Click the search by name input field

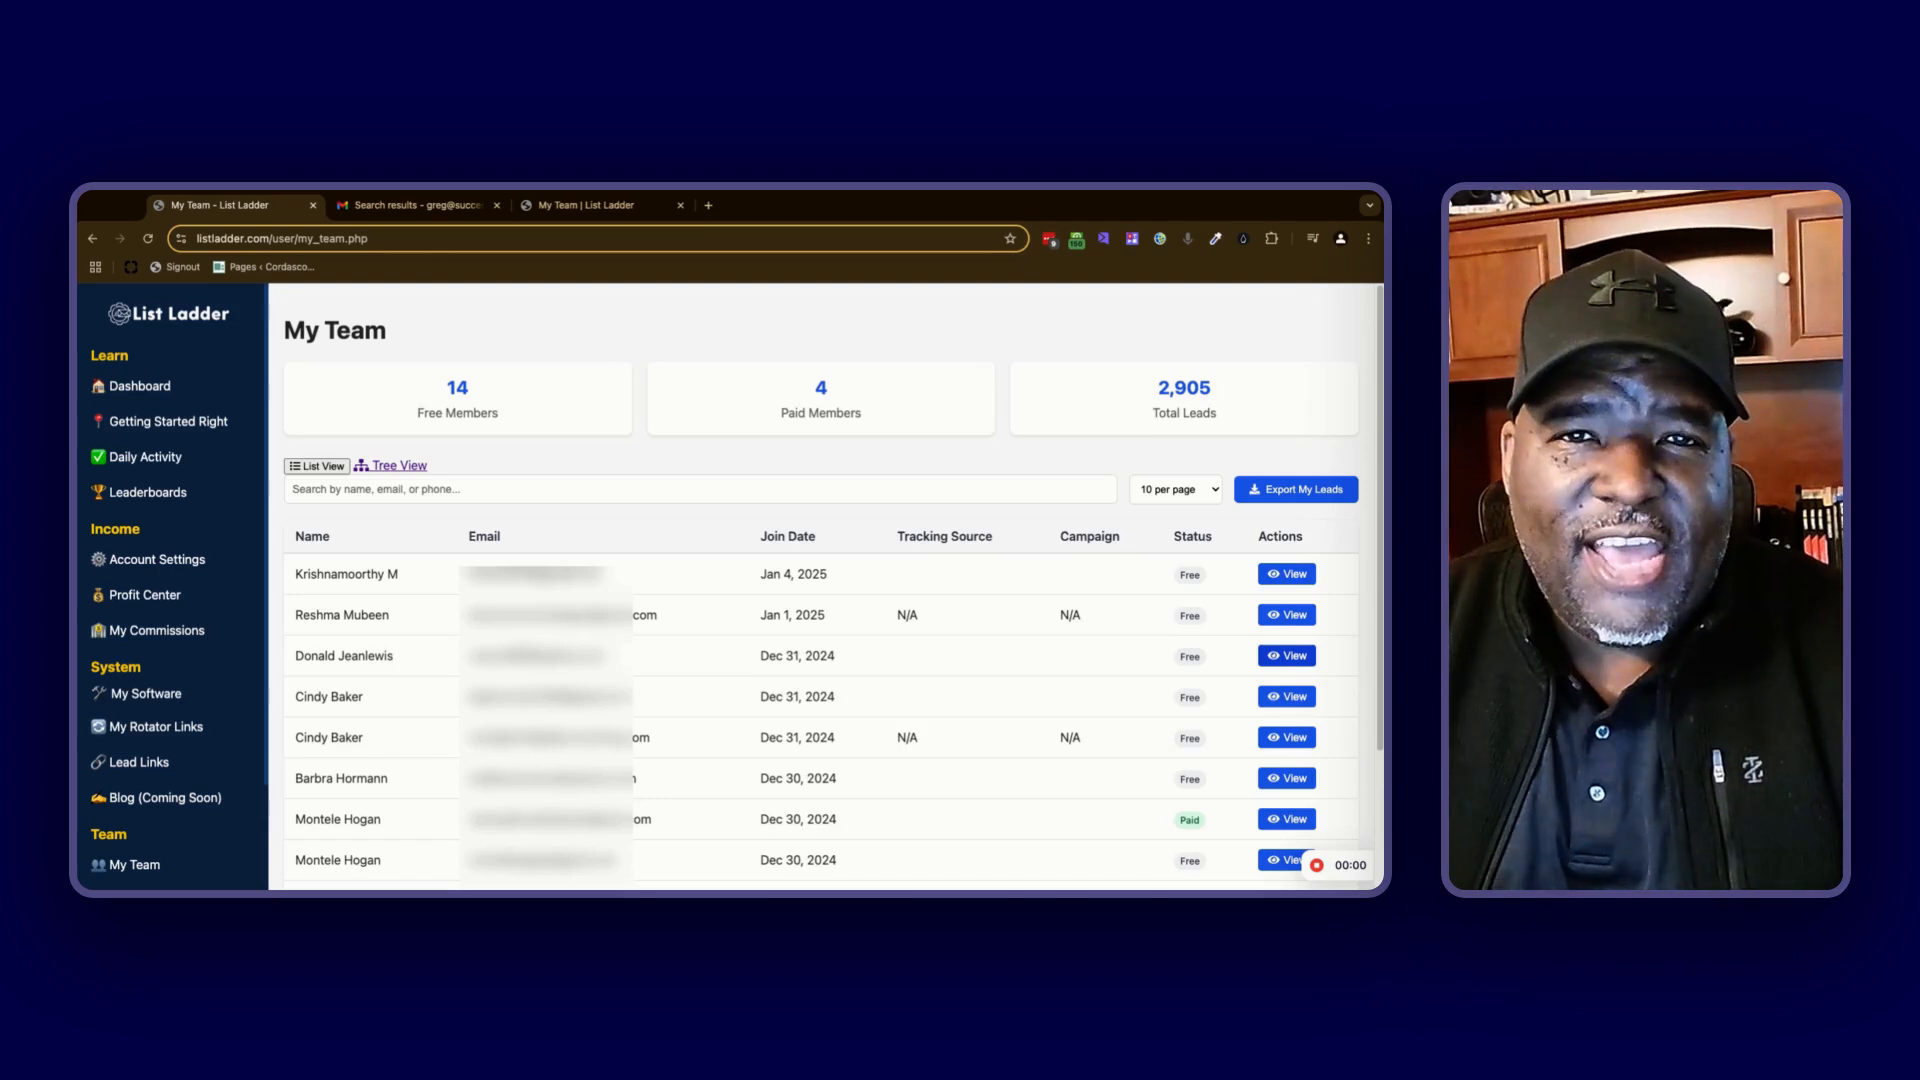coord(700,490)
